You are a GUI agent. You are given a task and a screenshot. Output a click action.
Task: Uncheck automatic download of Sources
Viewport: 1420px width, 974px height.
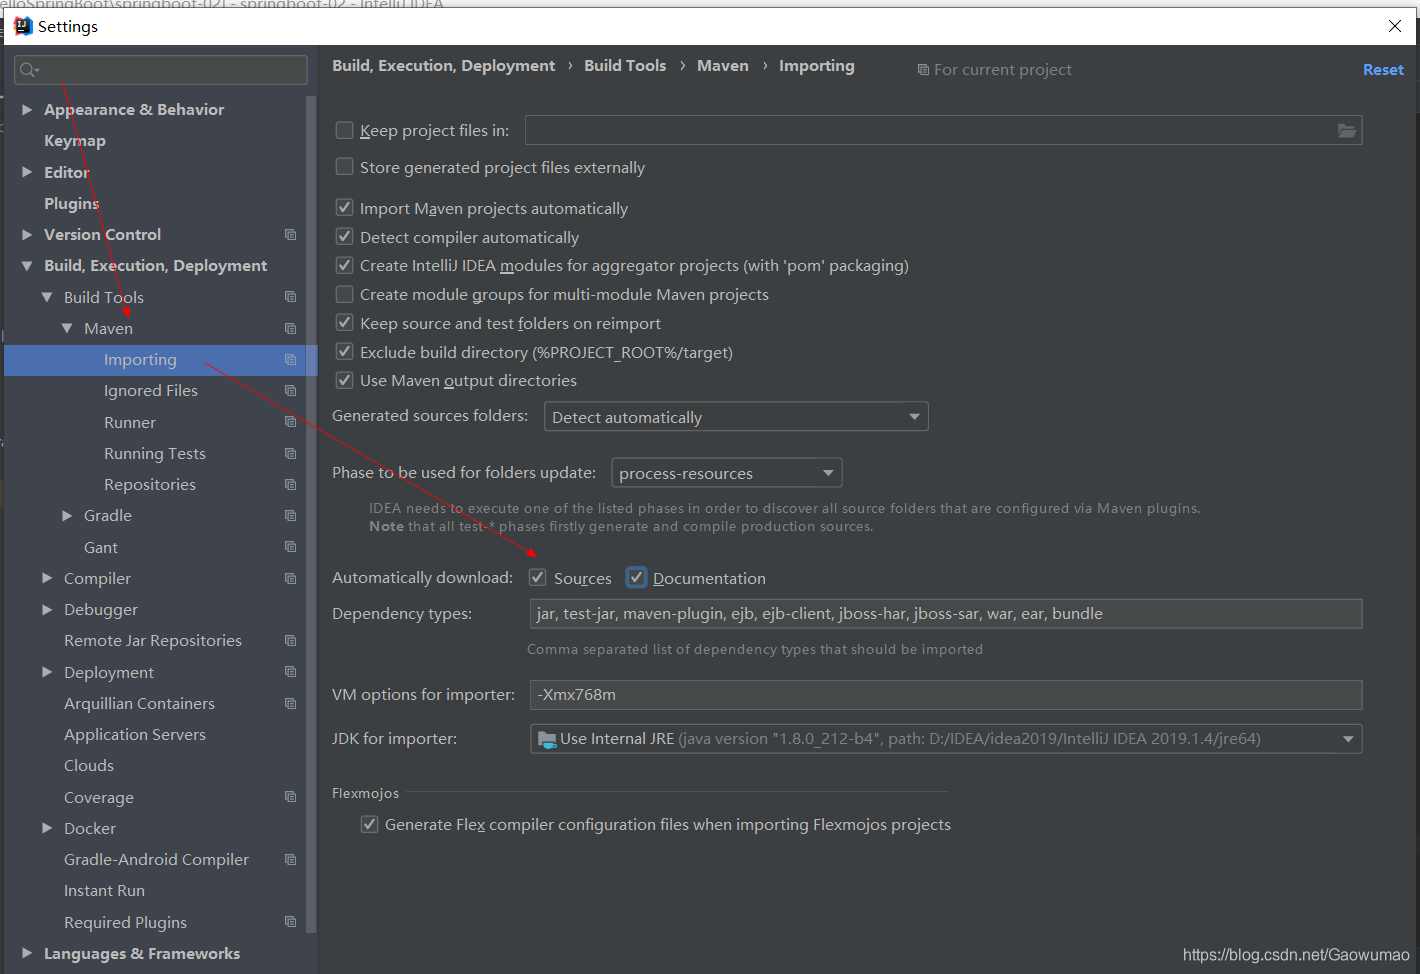(x=538, y=578)
